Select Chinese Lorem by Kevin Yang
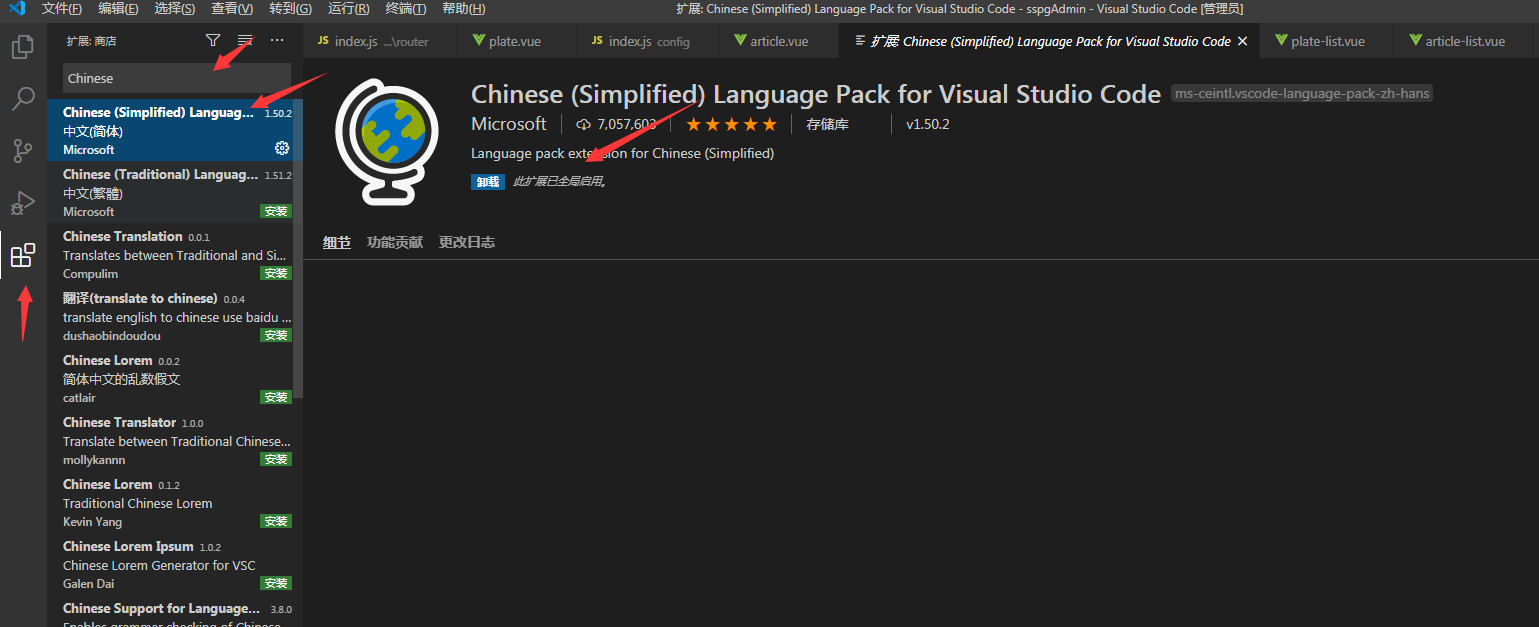The height and width of the screenshot is (627, 1539). click(x=175, y=502)
